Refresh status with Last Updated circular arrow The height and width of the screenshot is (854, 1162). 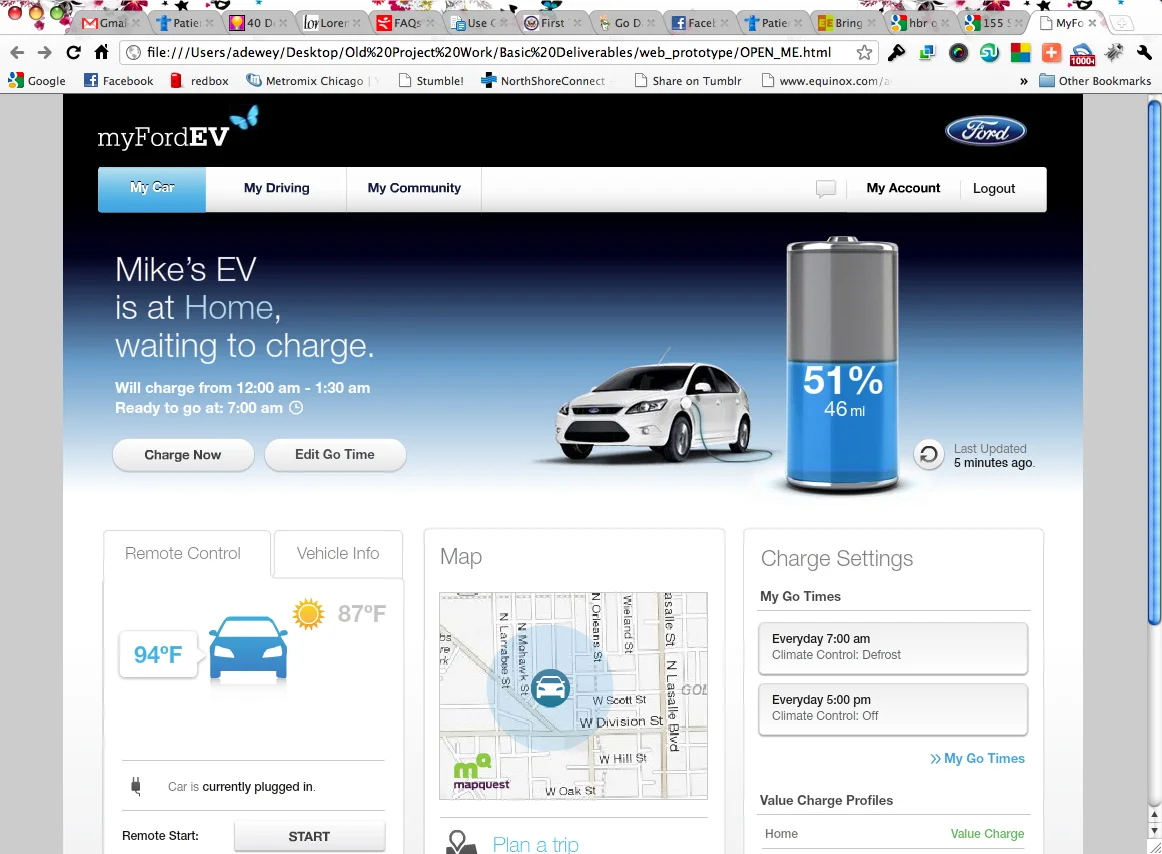929,454
